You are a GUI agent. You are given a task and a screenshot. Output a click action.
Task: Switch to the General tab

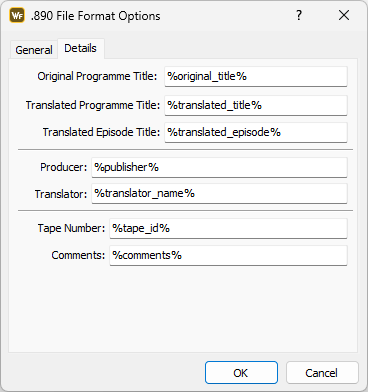point(34,50)
